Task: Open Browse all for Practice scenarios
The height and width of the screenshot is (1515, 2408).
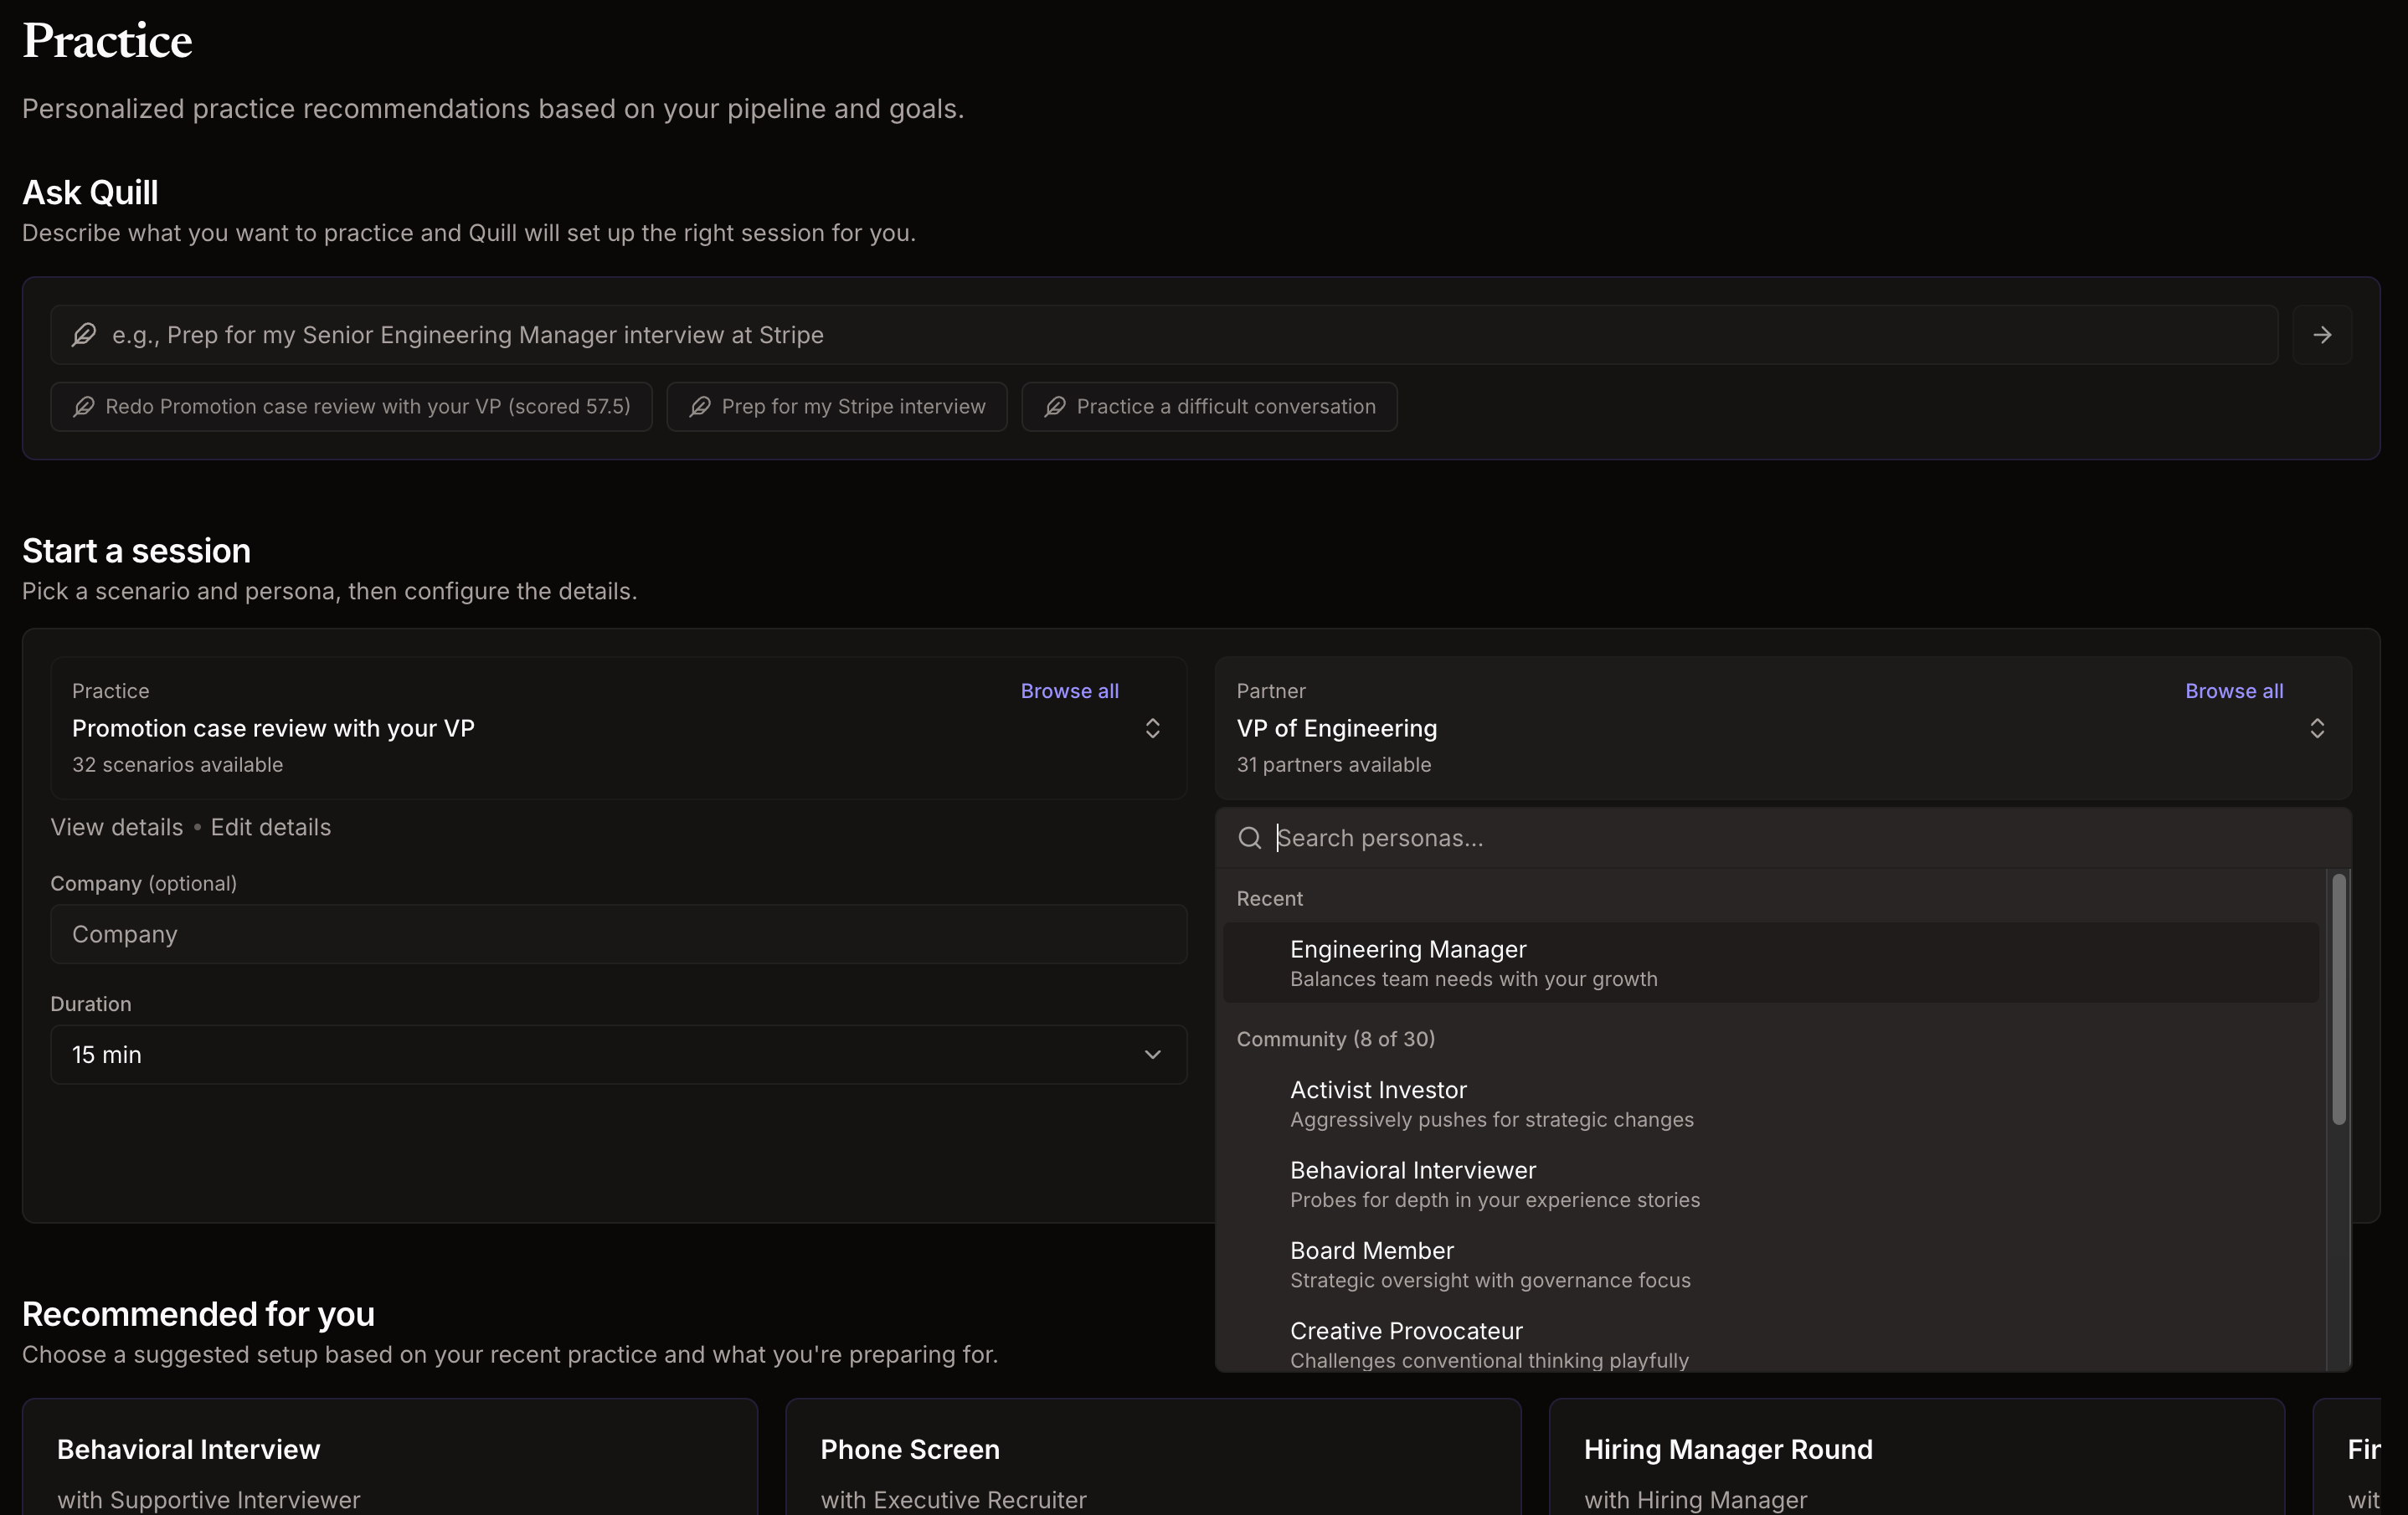Action: [1069, 691]
